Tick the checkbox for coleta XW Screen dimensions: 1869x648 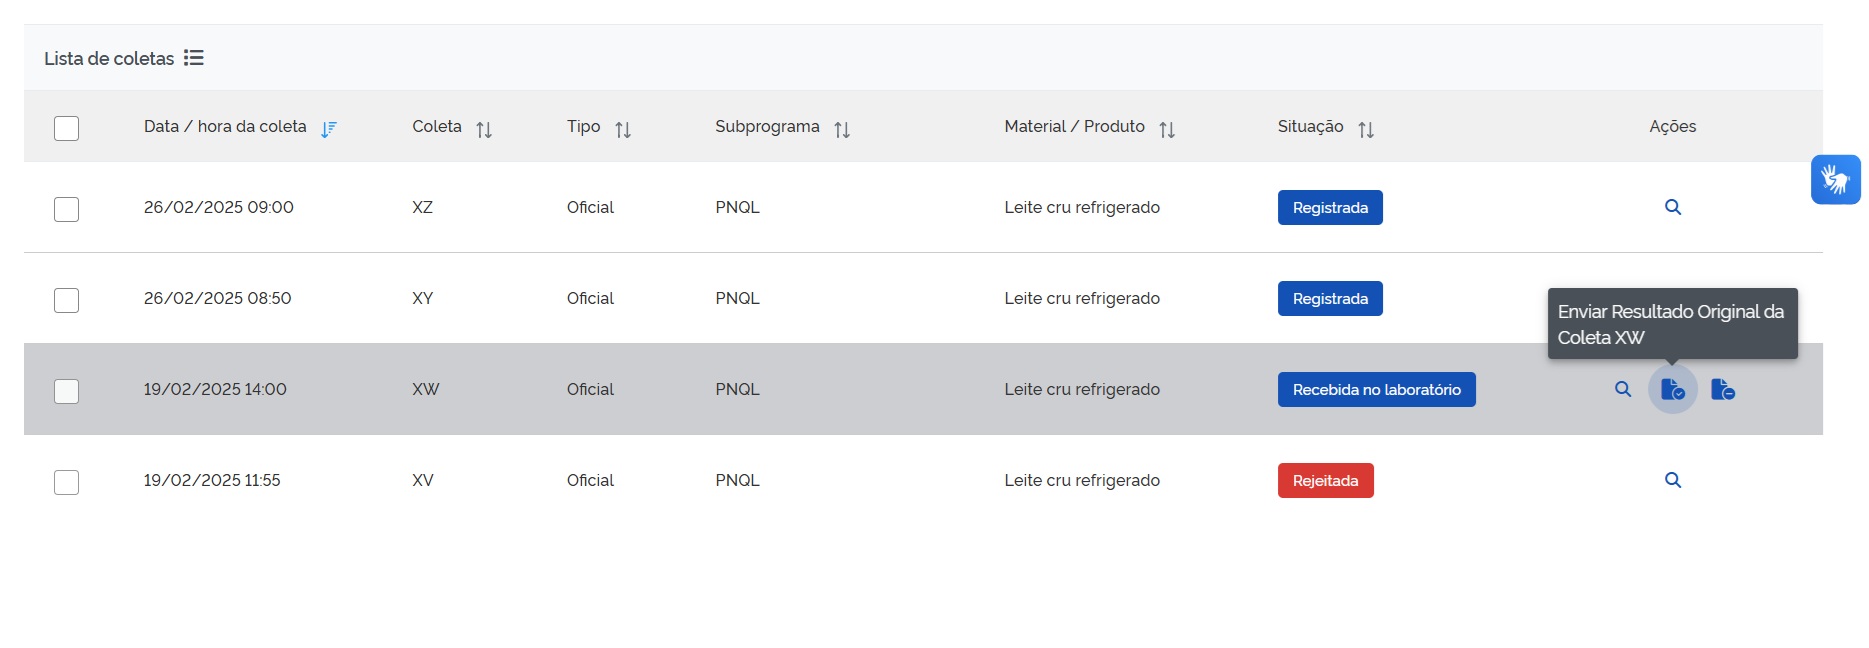[x=66, y=391]
